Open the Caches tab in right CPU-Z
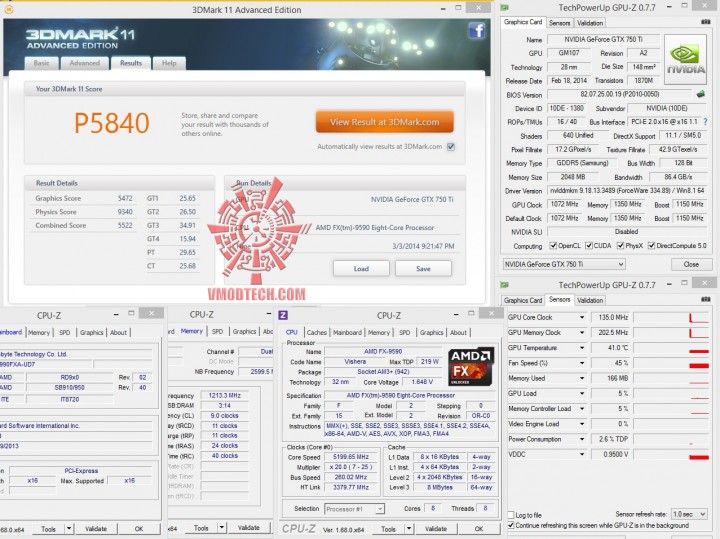Image resolution: width=720 pixels, height=539 pixels. [316, 332]
